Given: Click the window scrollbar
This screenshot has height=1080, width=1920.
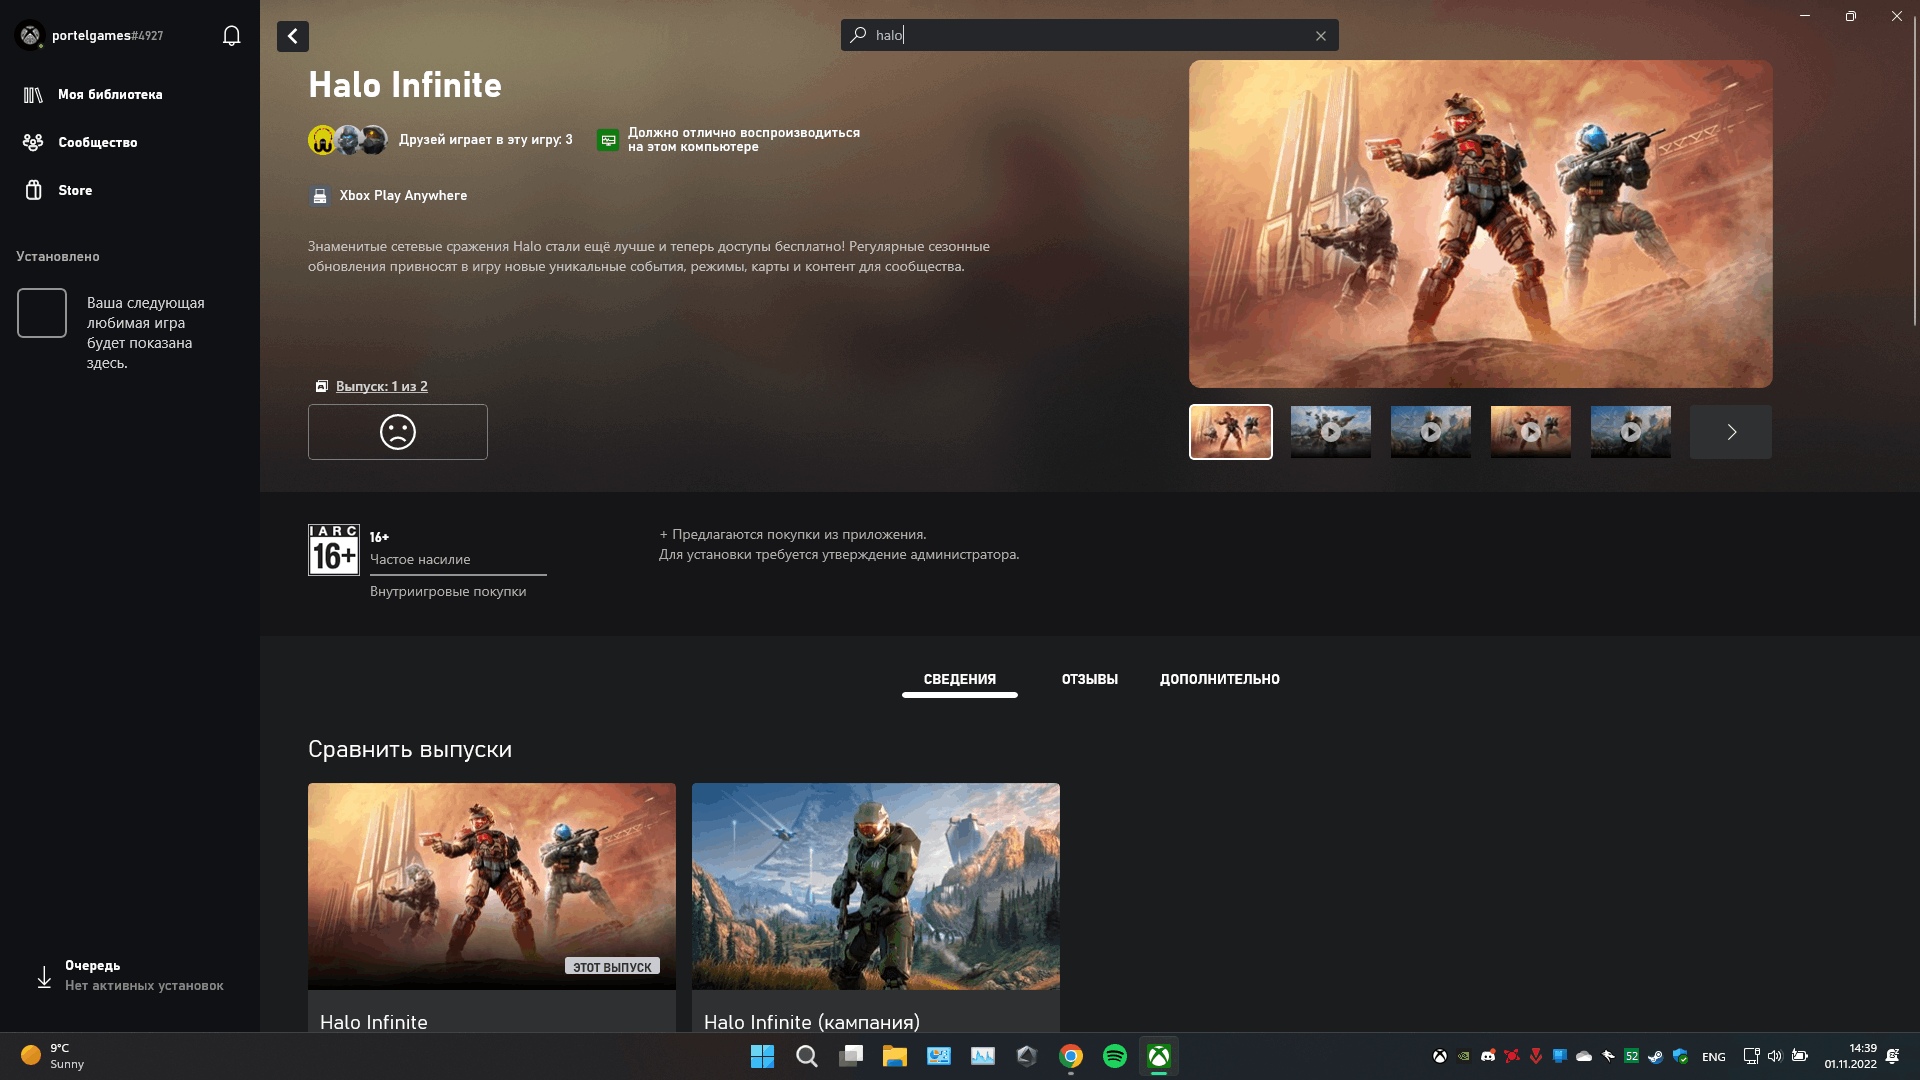Looking at the screenshot, I should (x=1914, y=170).
